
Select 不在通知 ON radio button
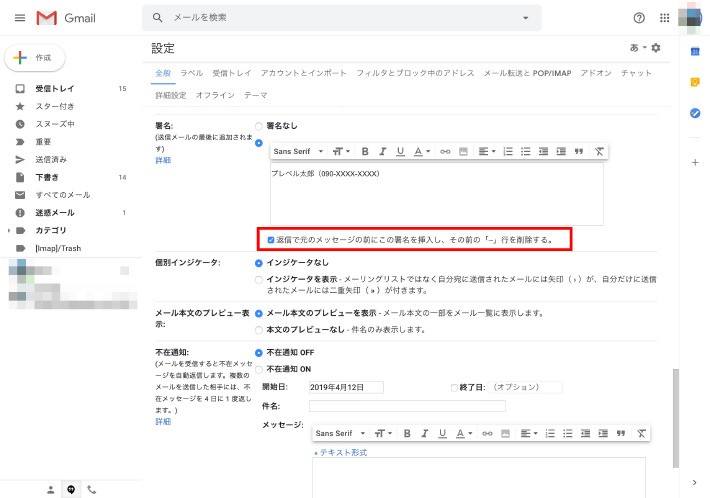coord(259,369)
